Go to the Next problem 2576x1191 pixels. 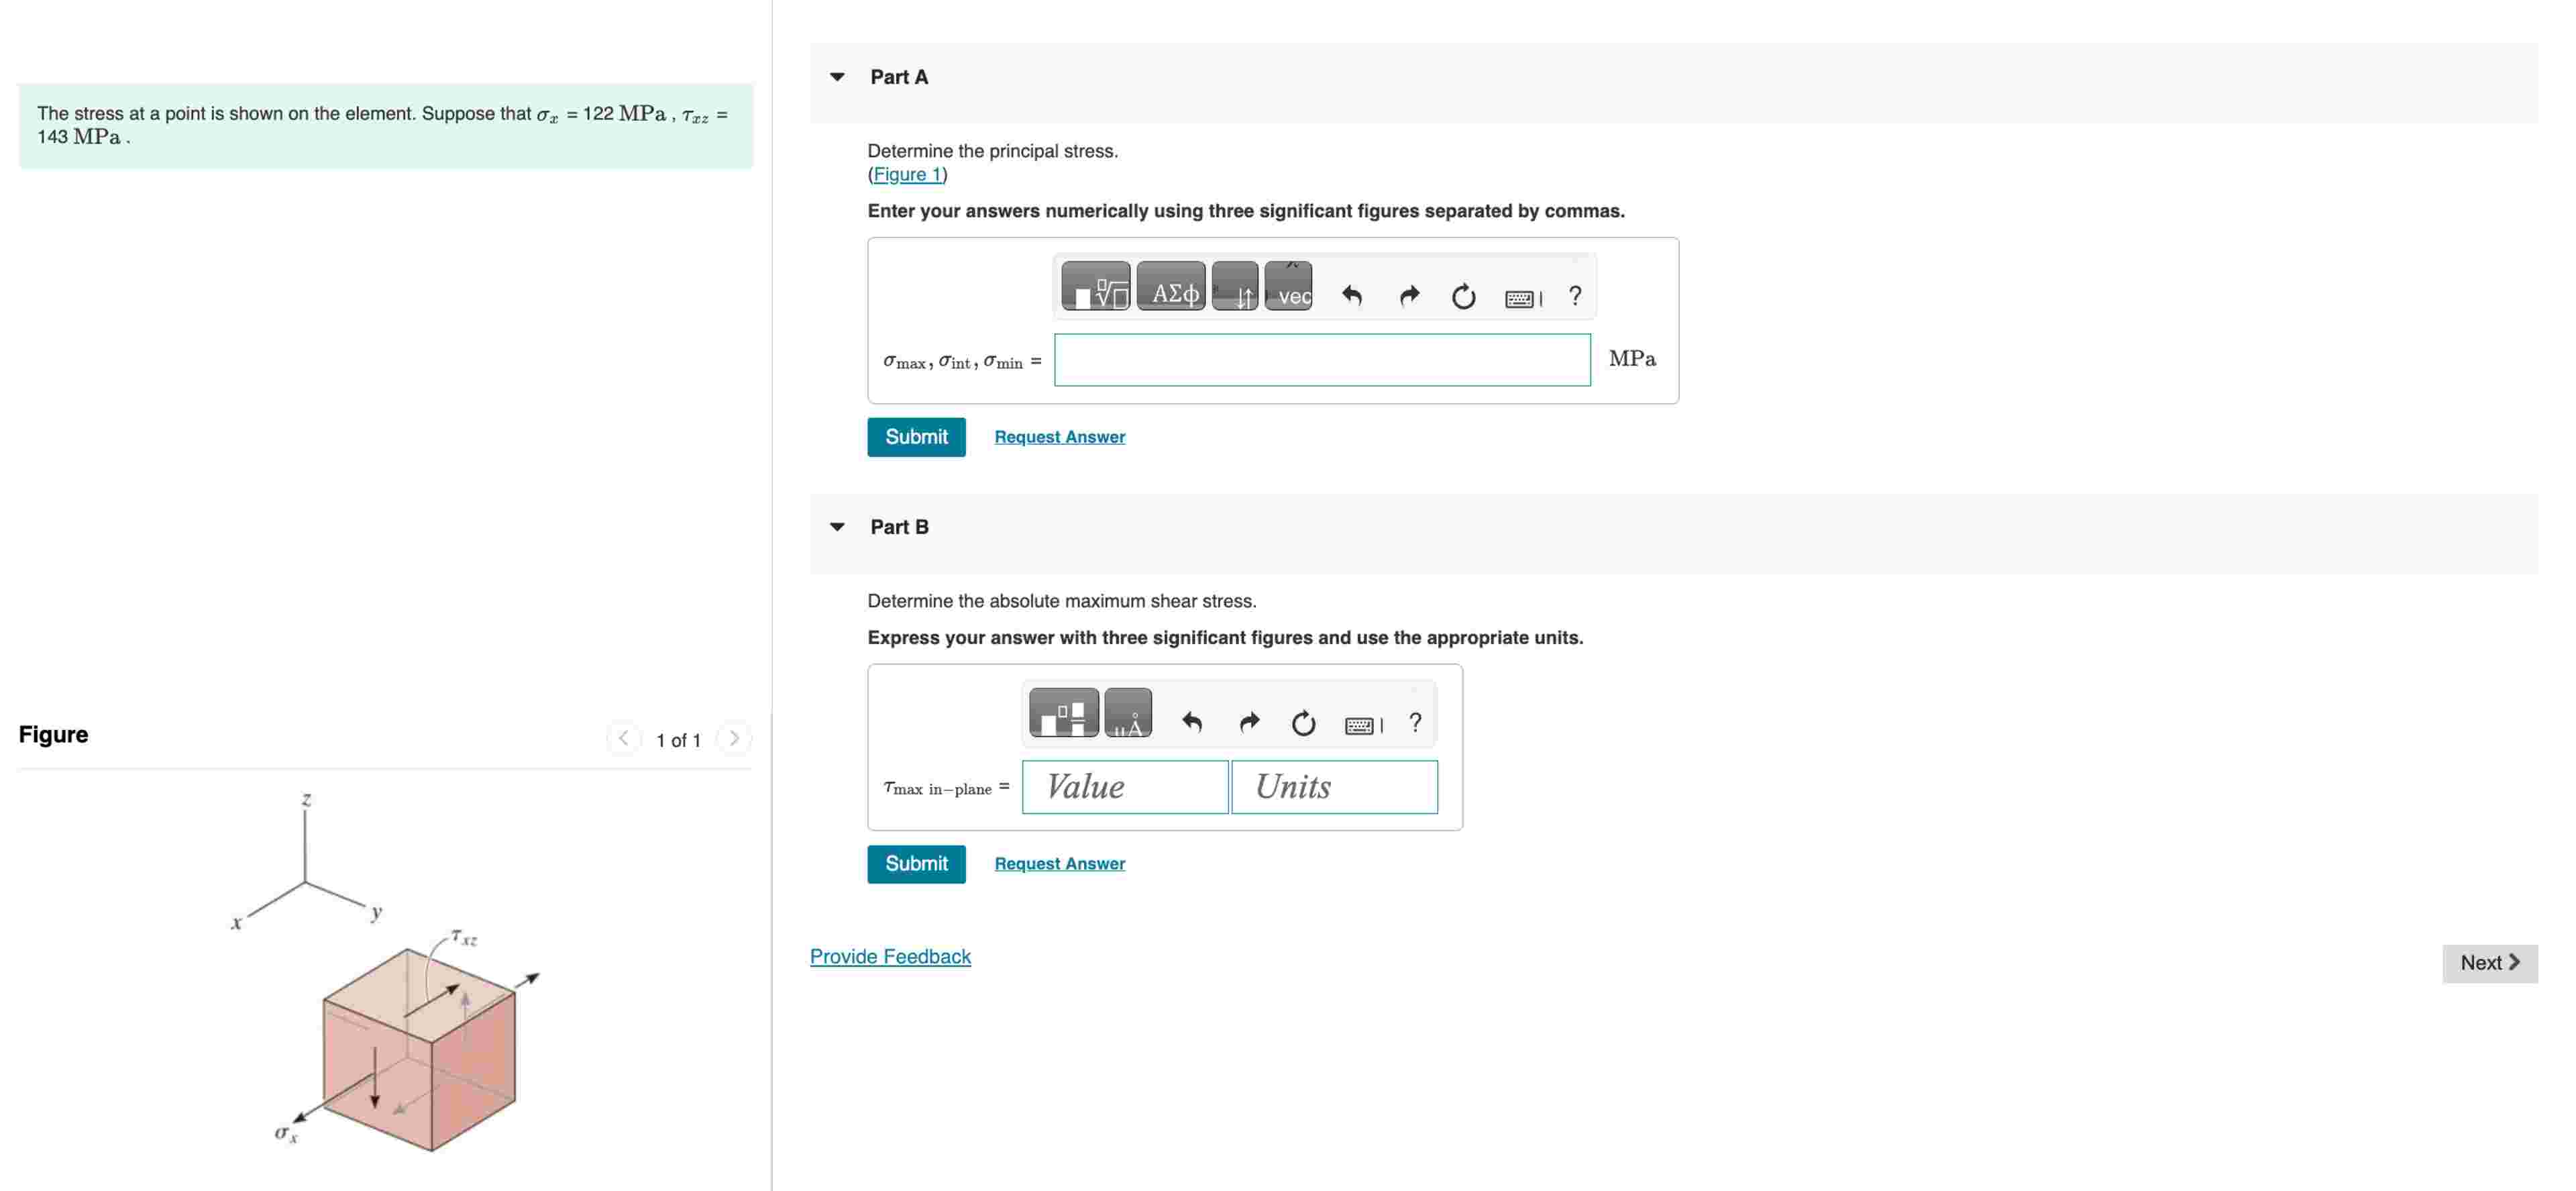tap(2489, 963)
